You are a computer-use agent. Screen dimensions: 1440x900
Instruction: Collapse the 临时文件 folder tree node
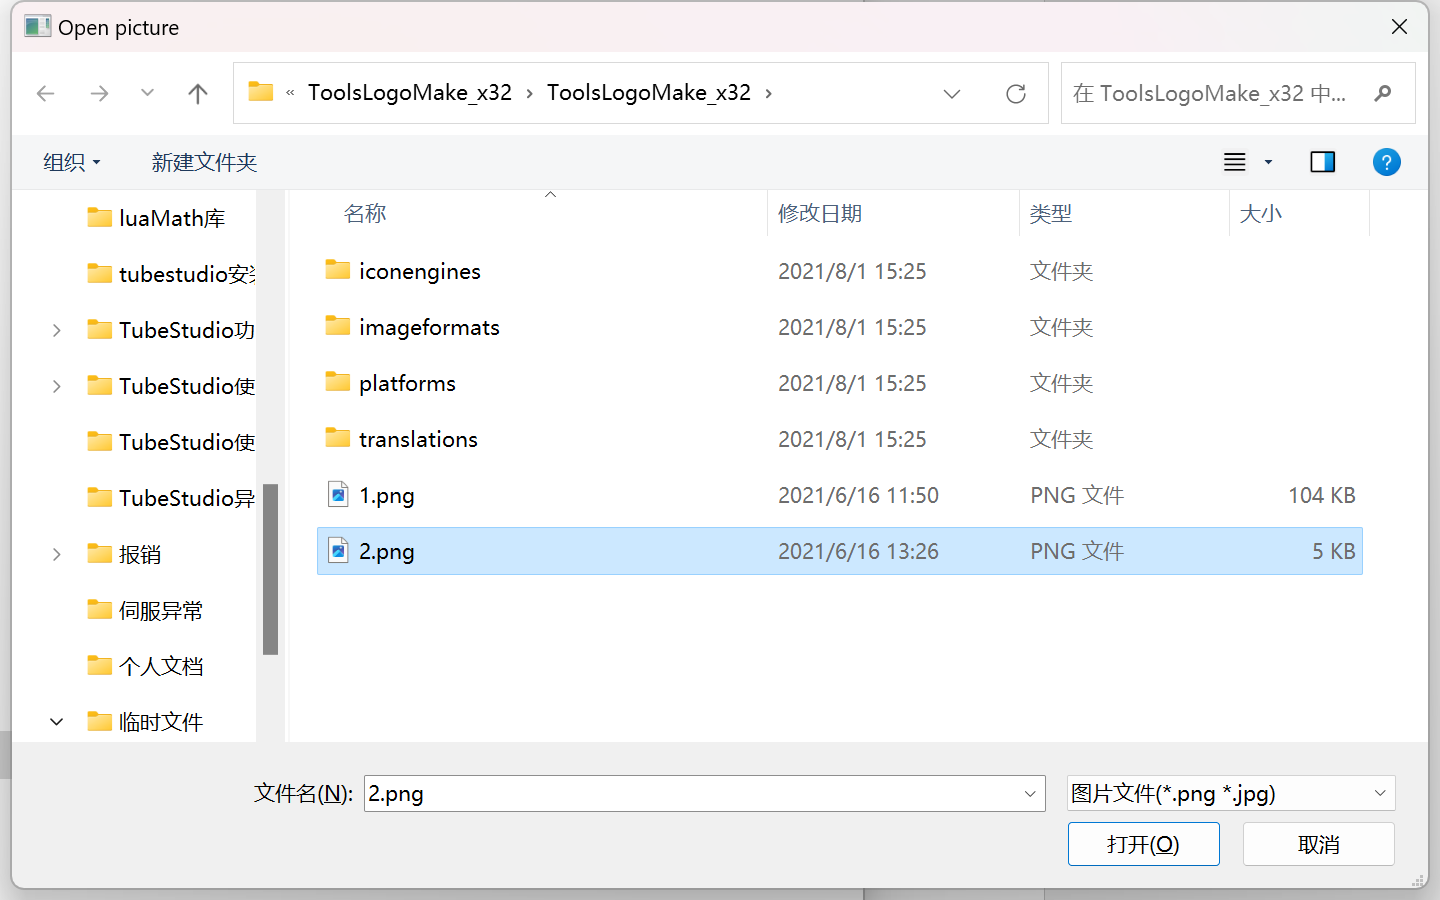57,722
